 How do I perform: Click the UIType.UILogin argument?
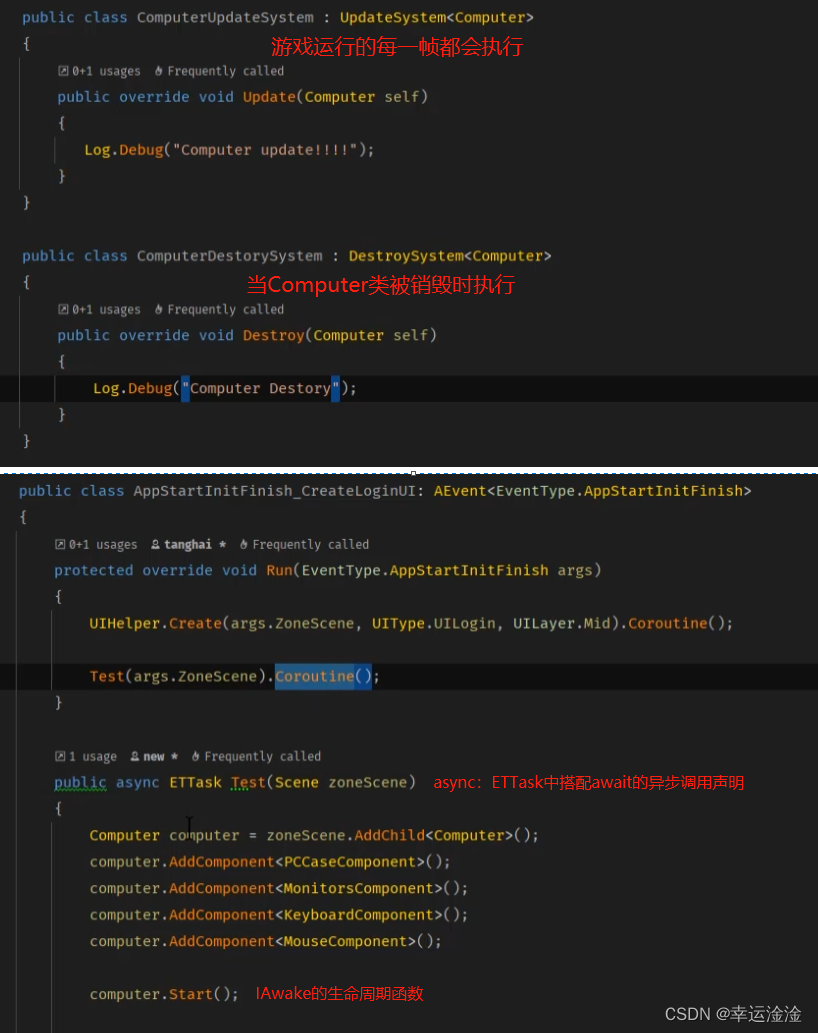click(x=433, y=623)
